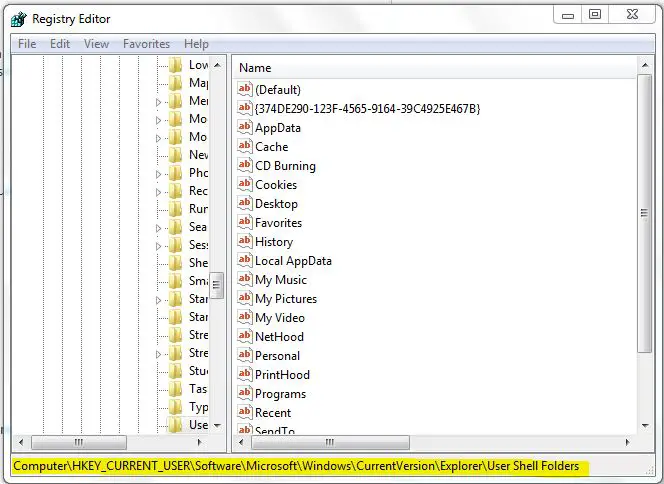This screenshot has height=484, width=664.
Task: Click the tree pane's scroll-left arrow
Action: pos(21,443)
